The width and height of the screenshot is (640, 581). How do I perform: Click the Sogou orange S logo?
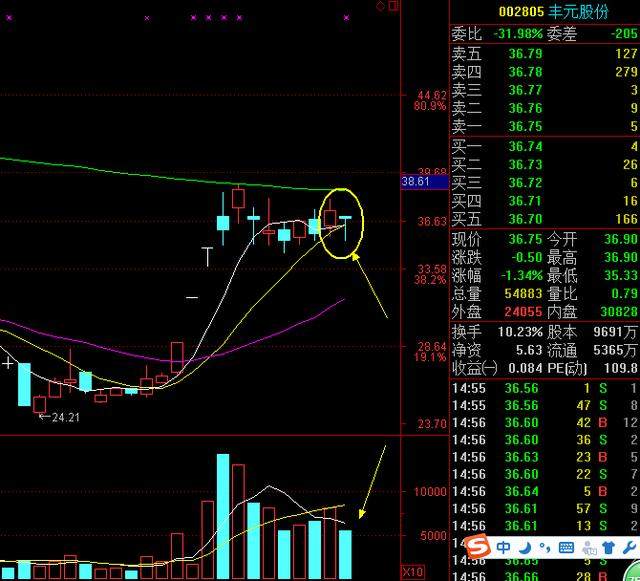(477, 546)
